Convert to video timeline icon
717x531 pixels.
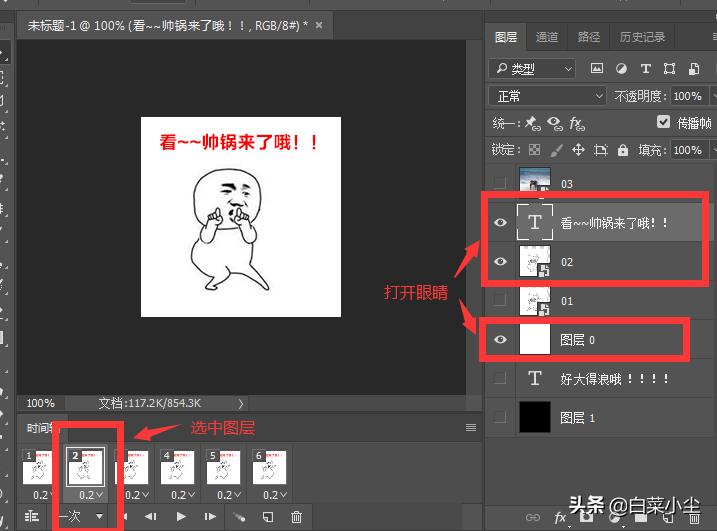tap(32, 516)
